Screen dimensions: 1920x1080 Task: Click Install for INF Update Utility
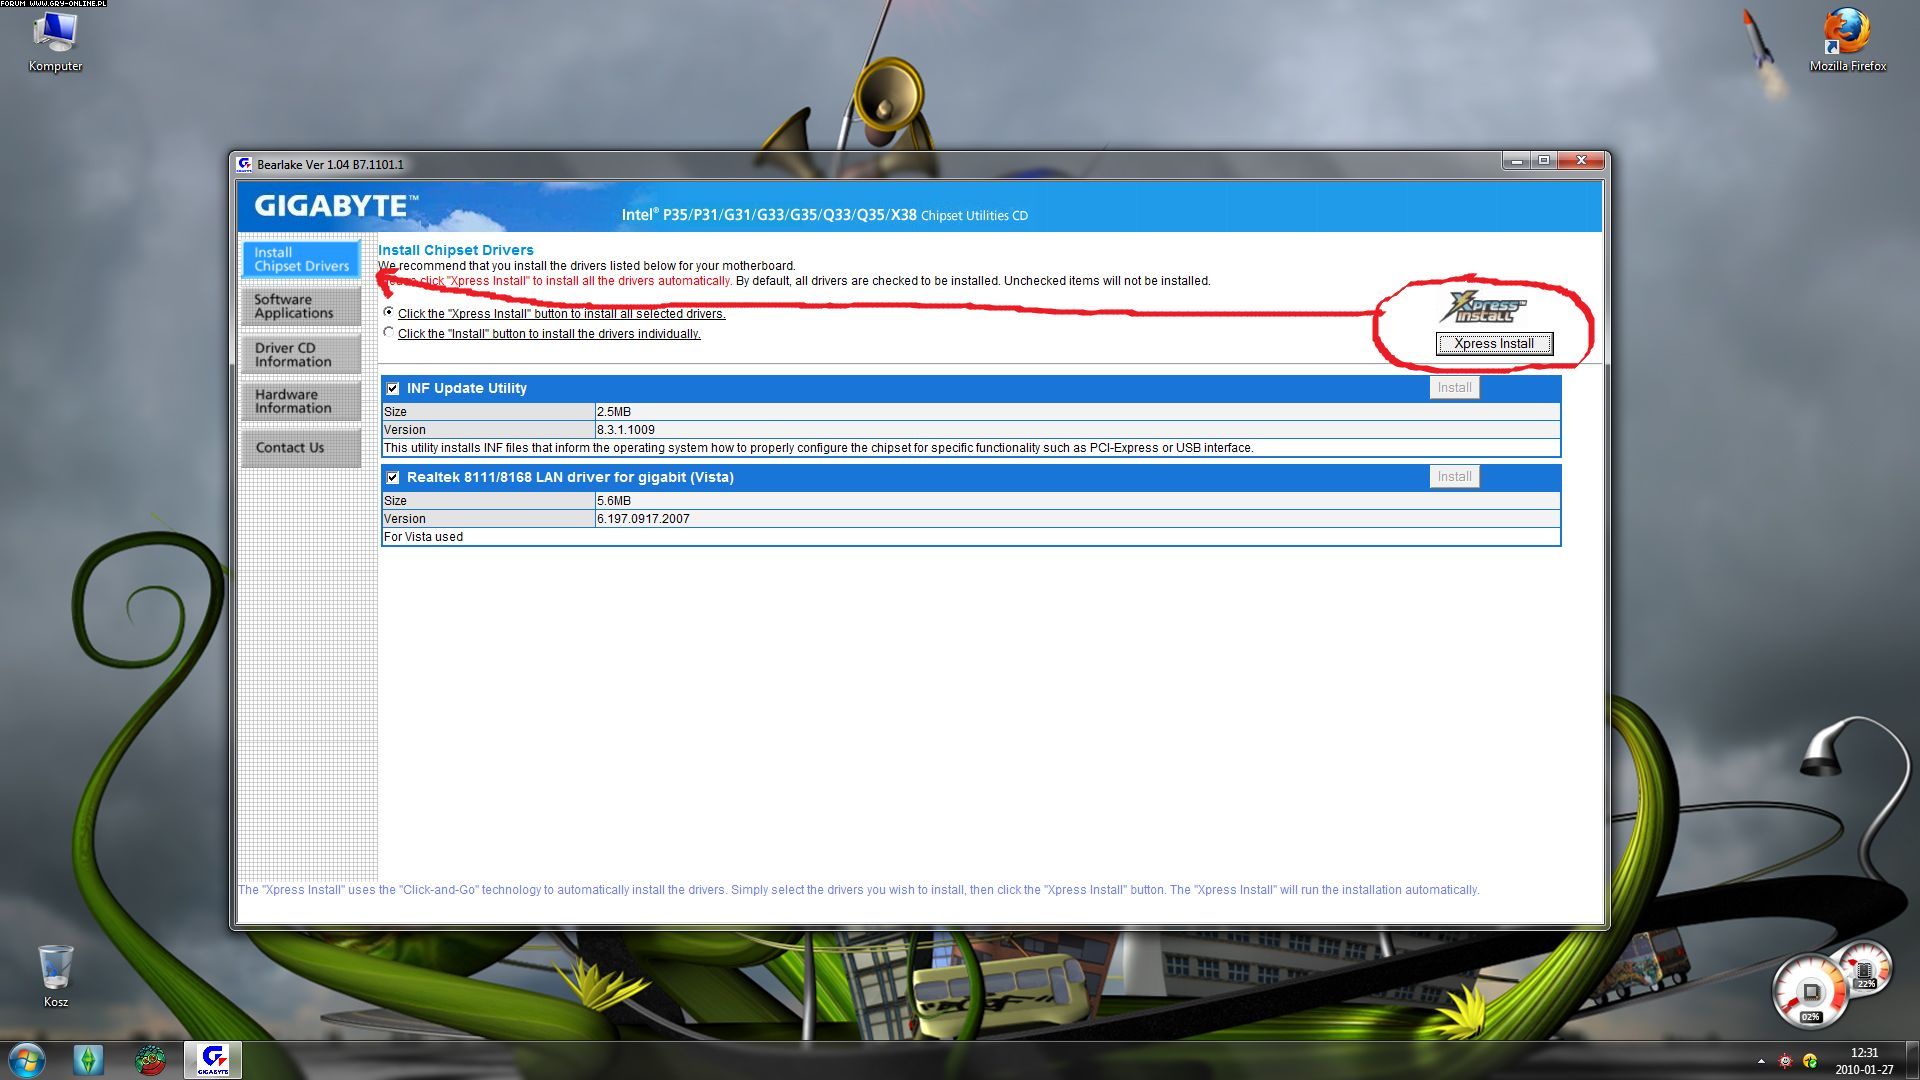[1454, 388]
